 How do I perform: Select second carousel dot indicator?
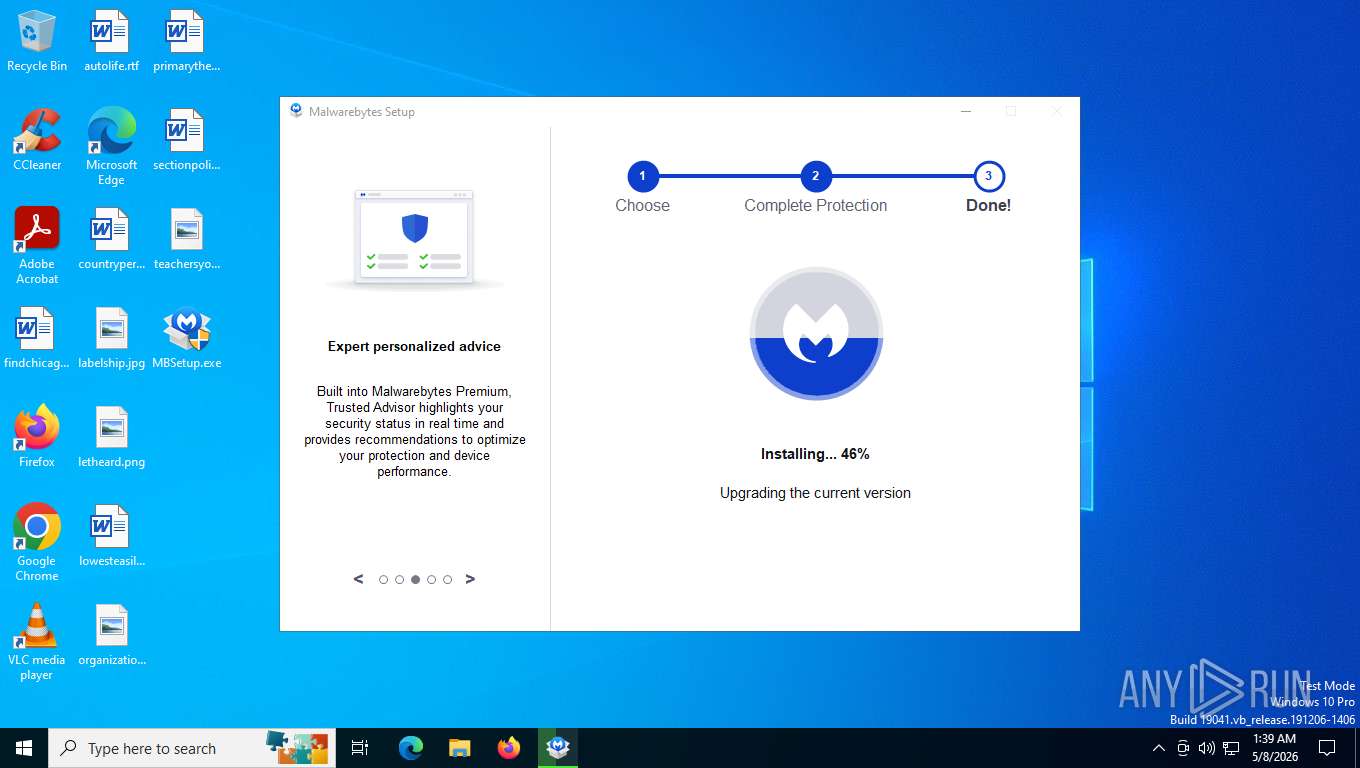click(399, 580)
